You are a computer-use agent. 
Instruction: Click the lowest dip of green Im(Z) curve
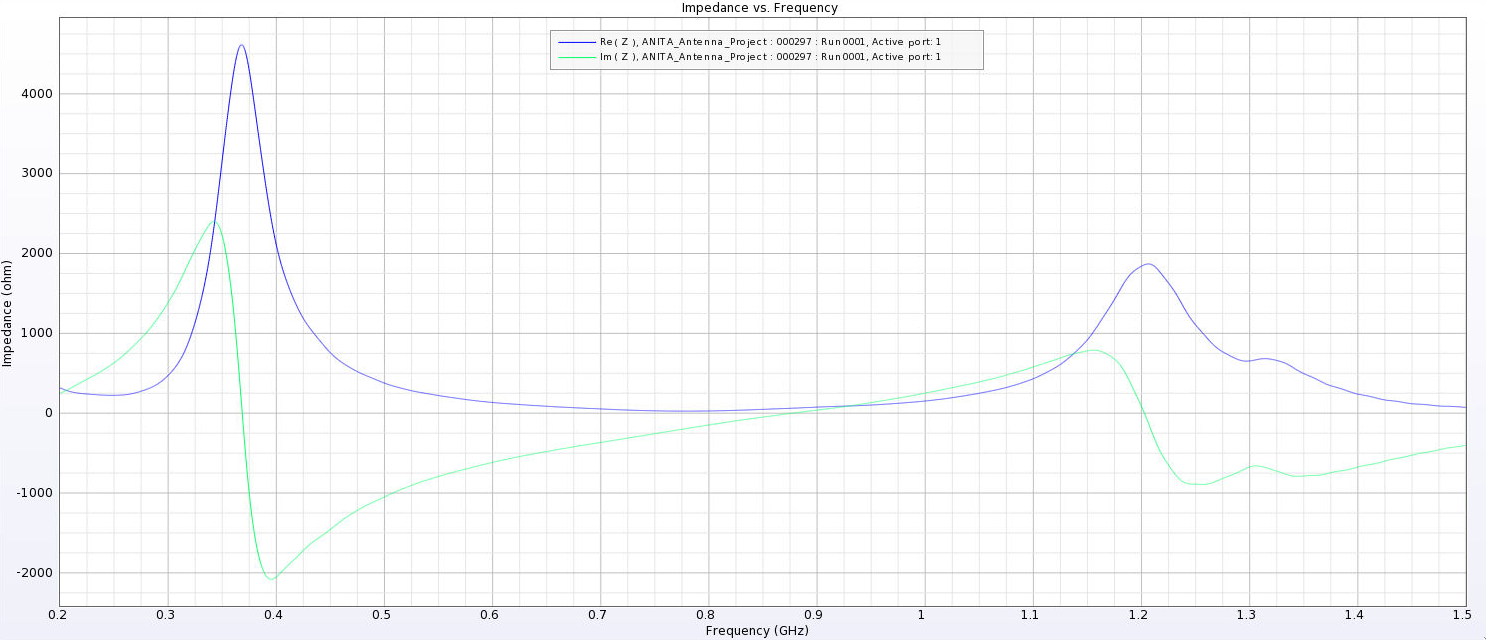click(x=270, y=579)
